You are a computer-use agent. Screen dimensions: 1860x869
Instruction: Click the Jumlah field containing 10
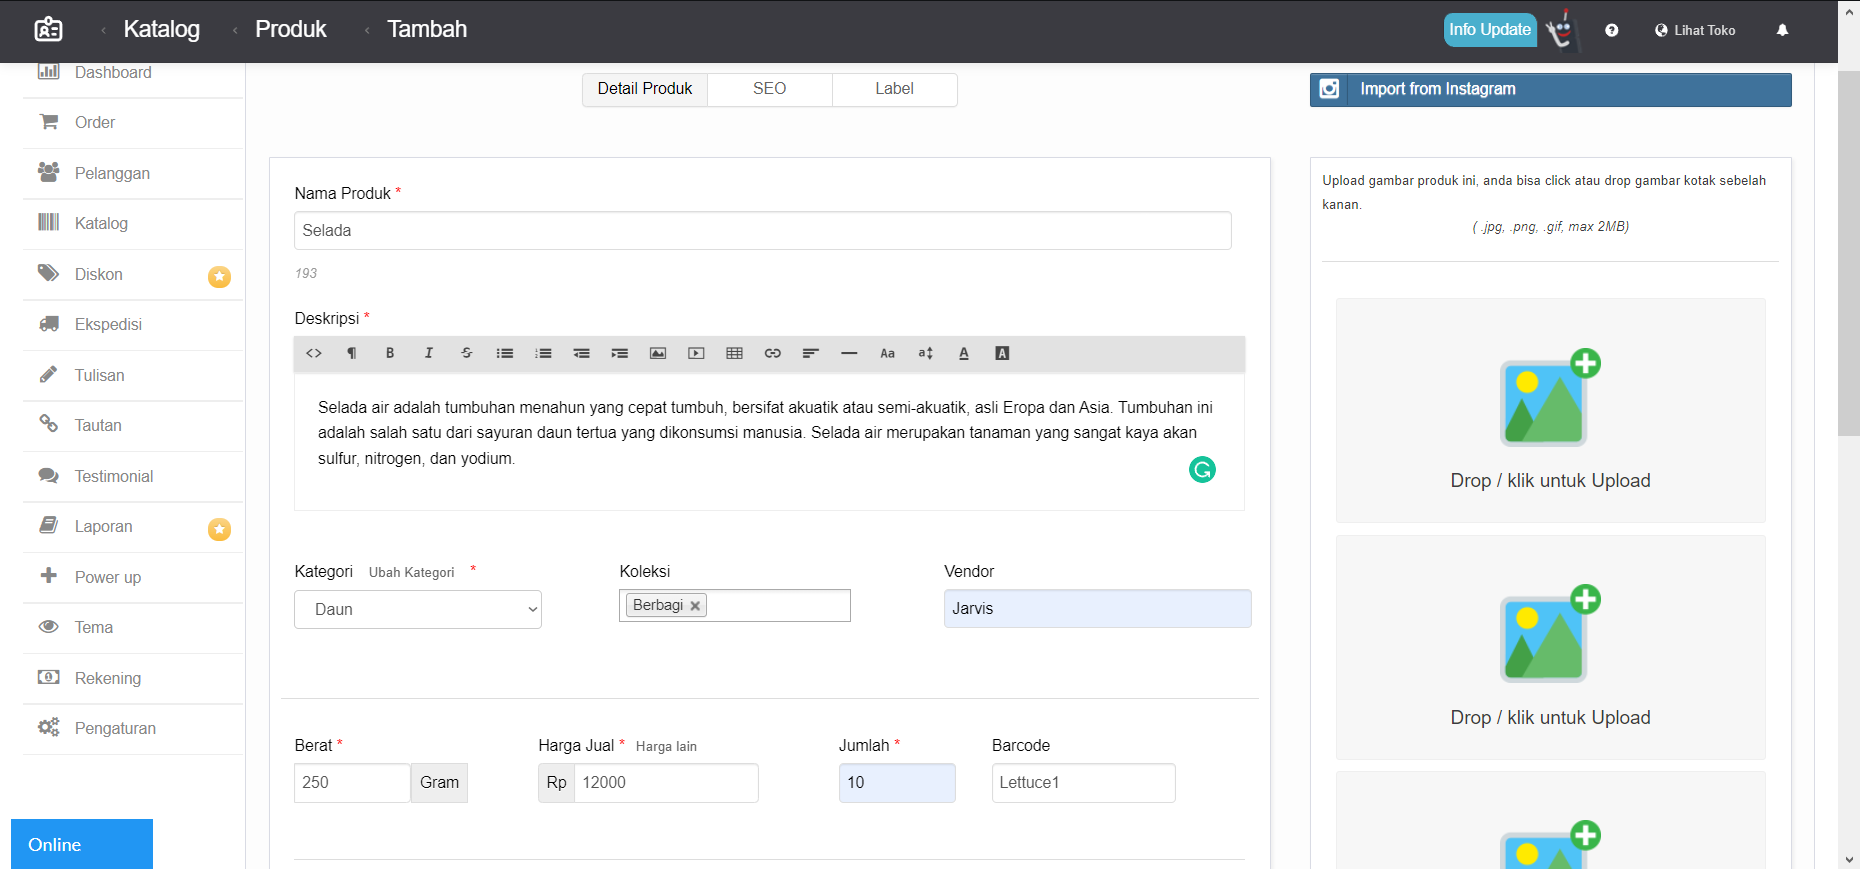pyautogui.click(x=897, y=783)
